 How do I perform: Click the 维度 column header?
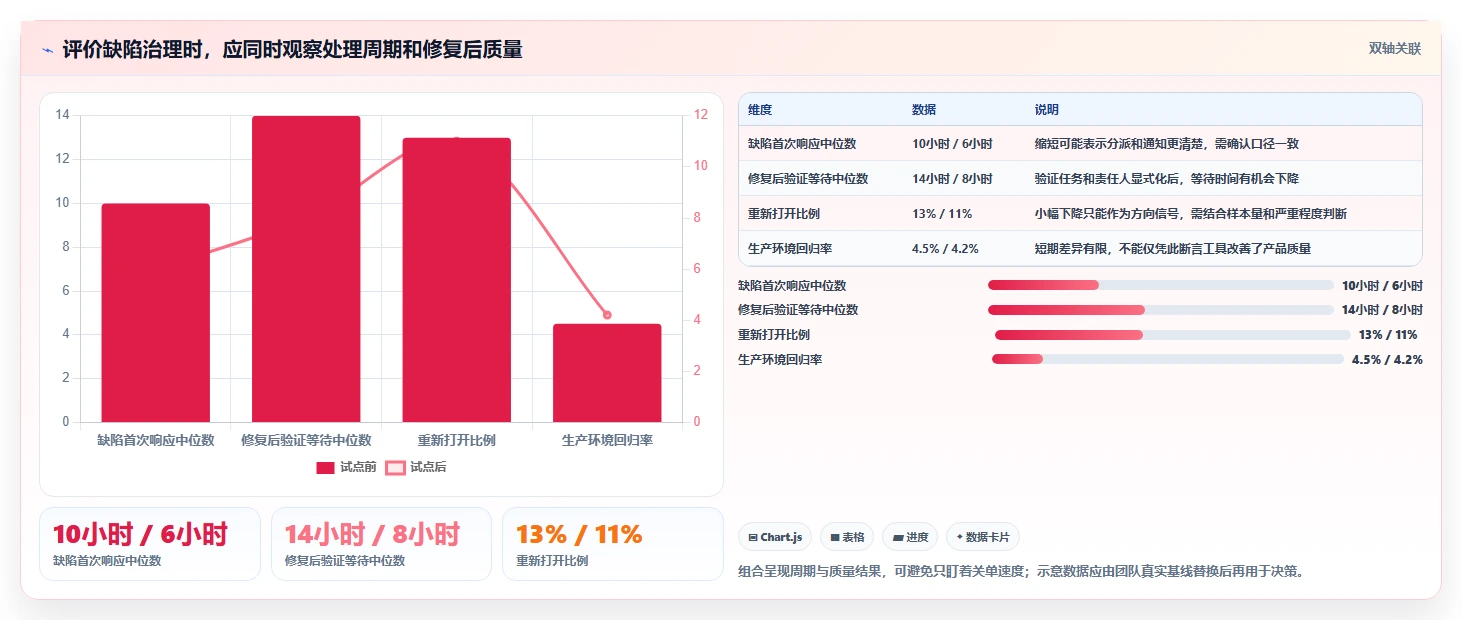pyautogui.click(x=760, y=110)
